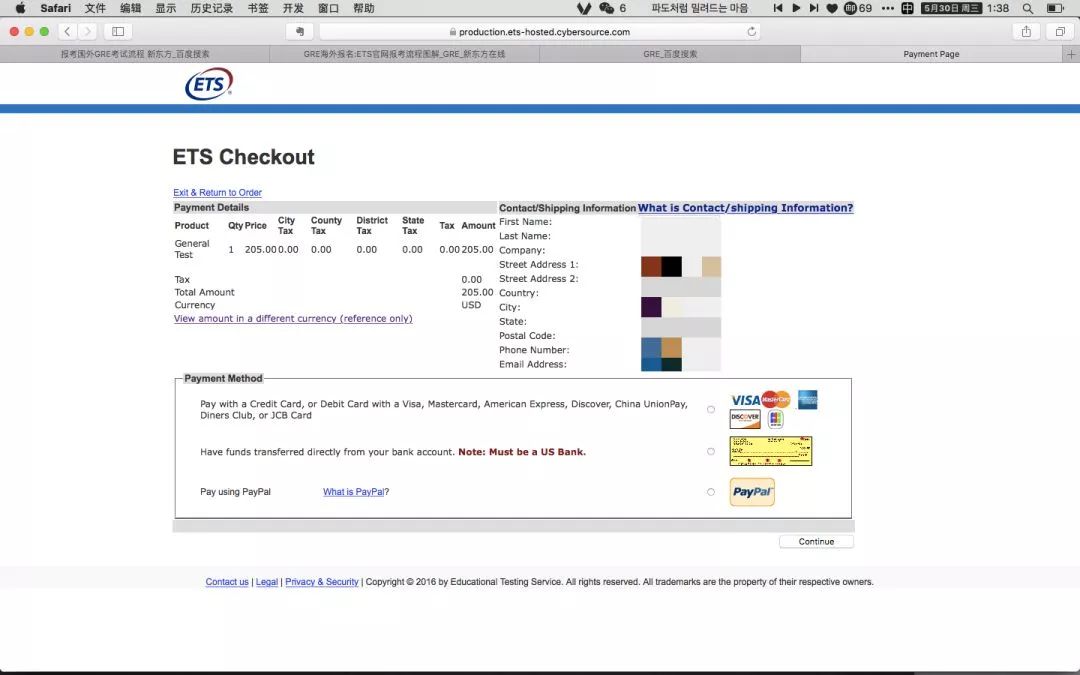Image resolution: width=1080 pixels, height=675 pixels.
Task: Click the Discover card logo
Action: (x=745, y=418)
